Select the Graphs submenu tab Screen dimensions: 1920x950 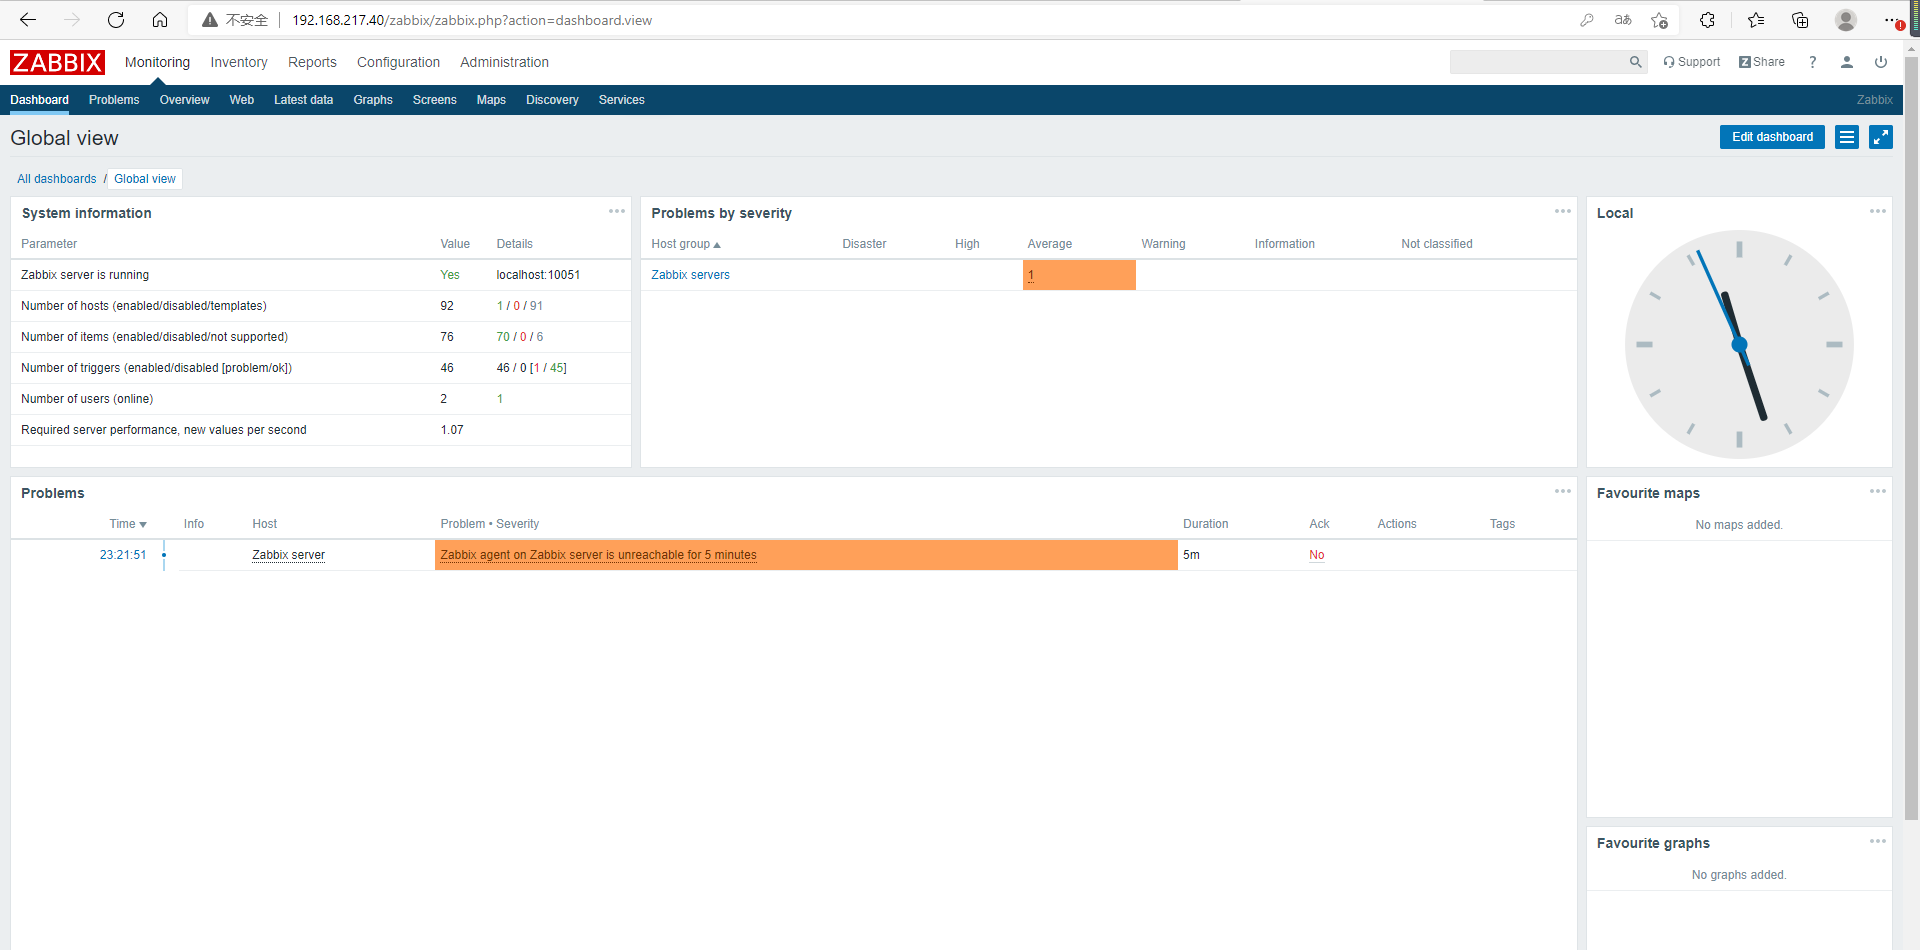click(x=373, y=100)
